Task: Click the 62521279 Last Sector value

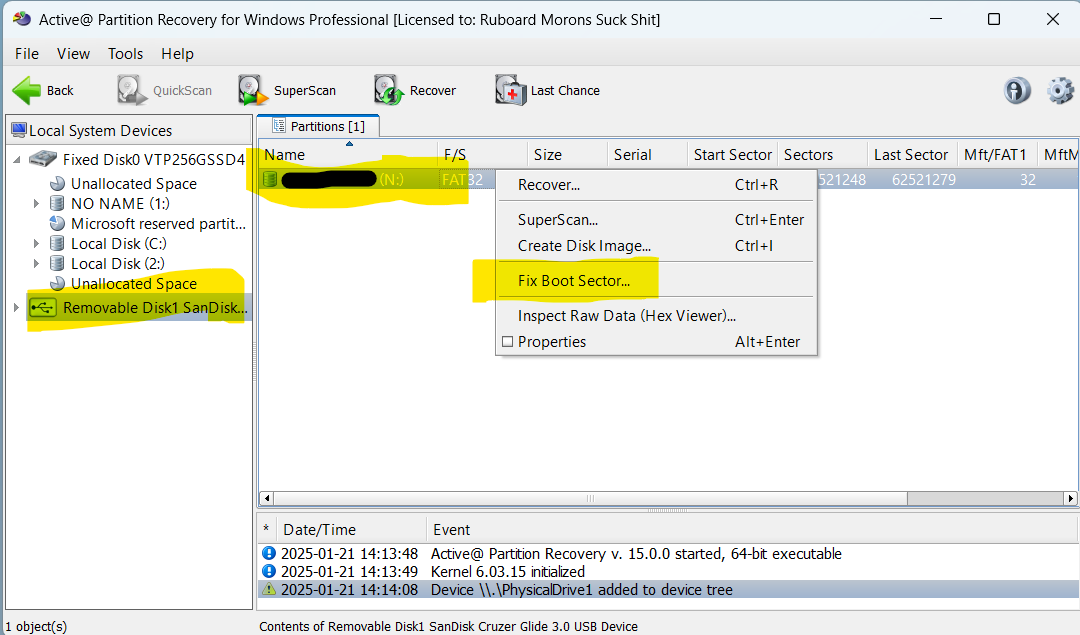Action: click(924, 180)
